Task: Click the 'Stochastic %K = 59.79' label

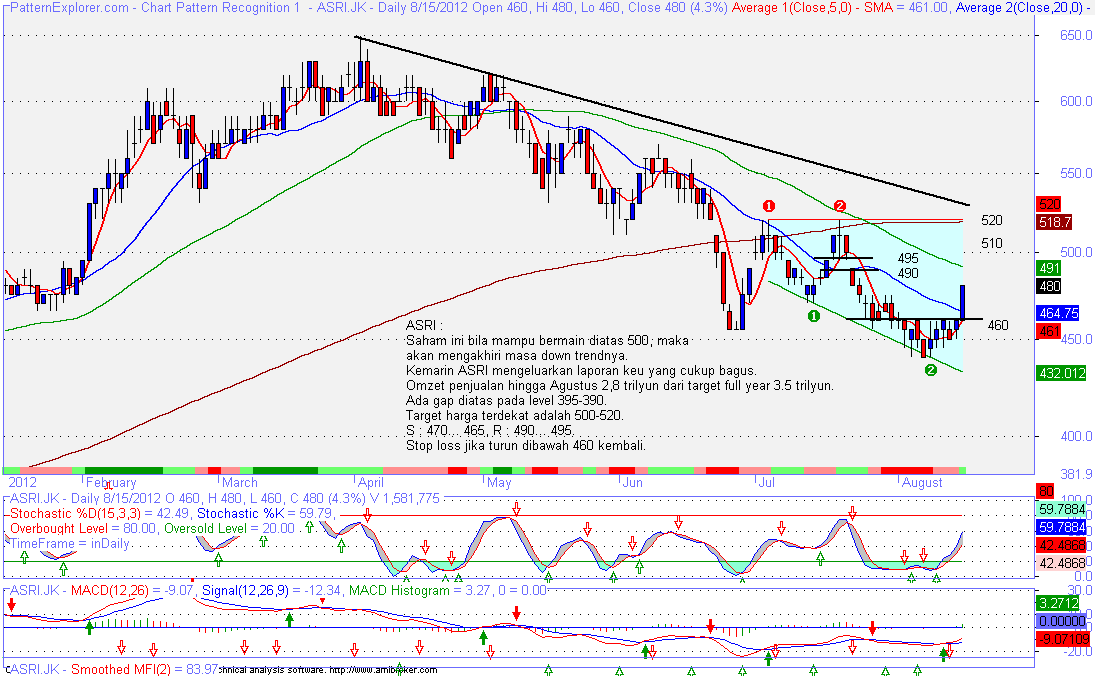Action: [265, 514]
